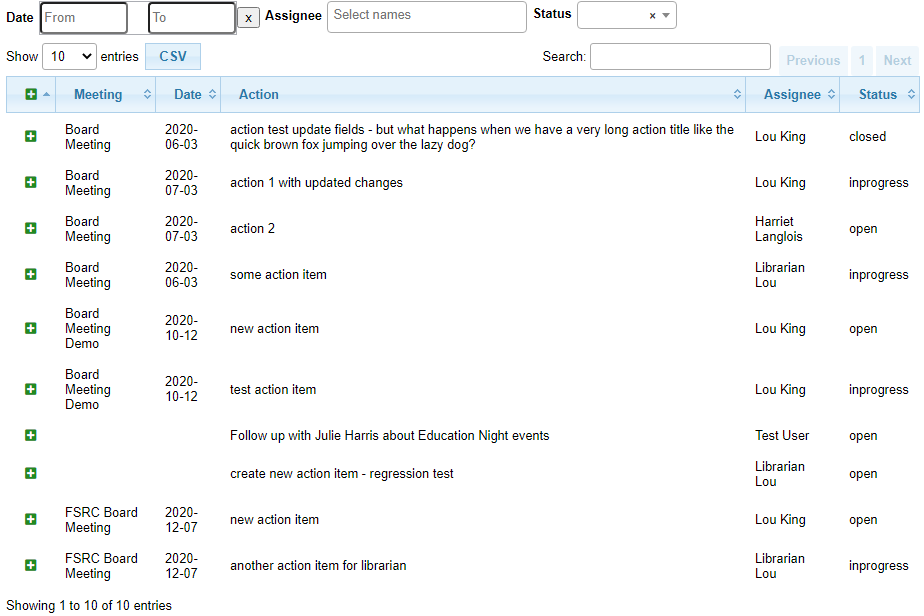Expand the 'action 1 with updated changes' row

point(31,182)
